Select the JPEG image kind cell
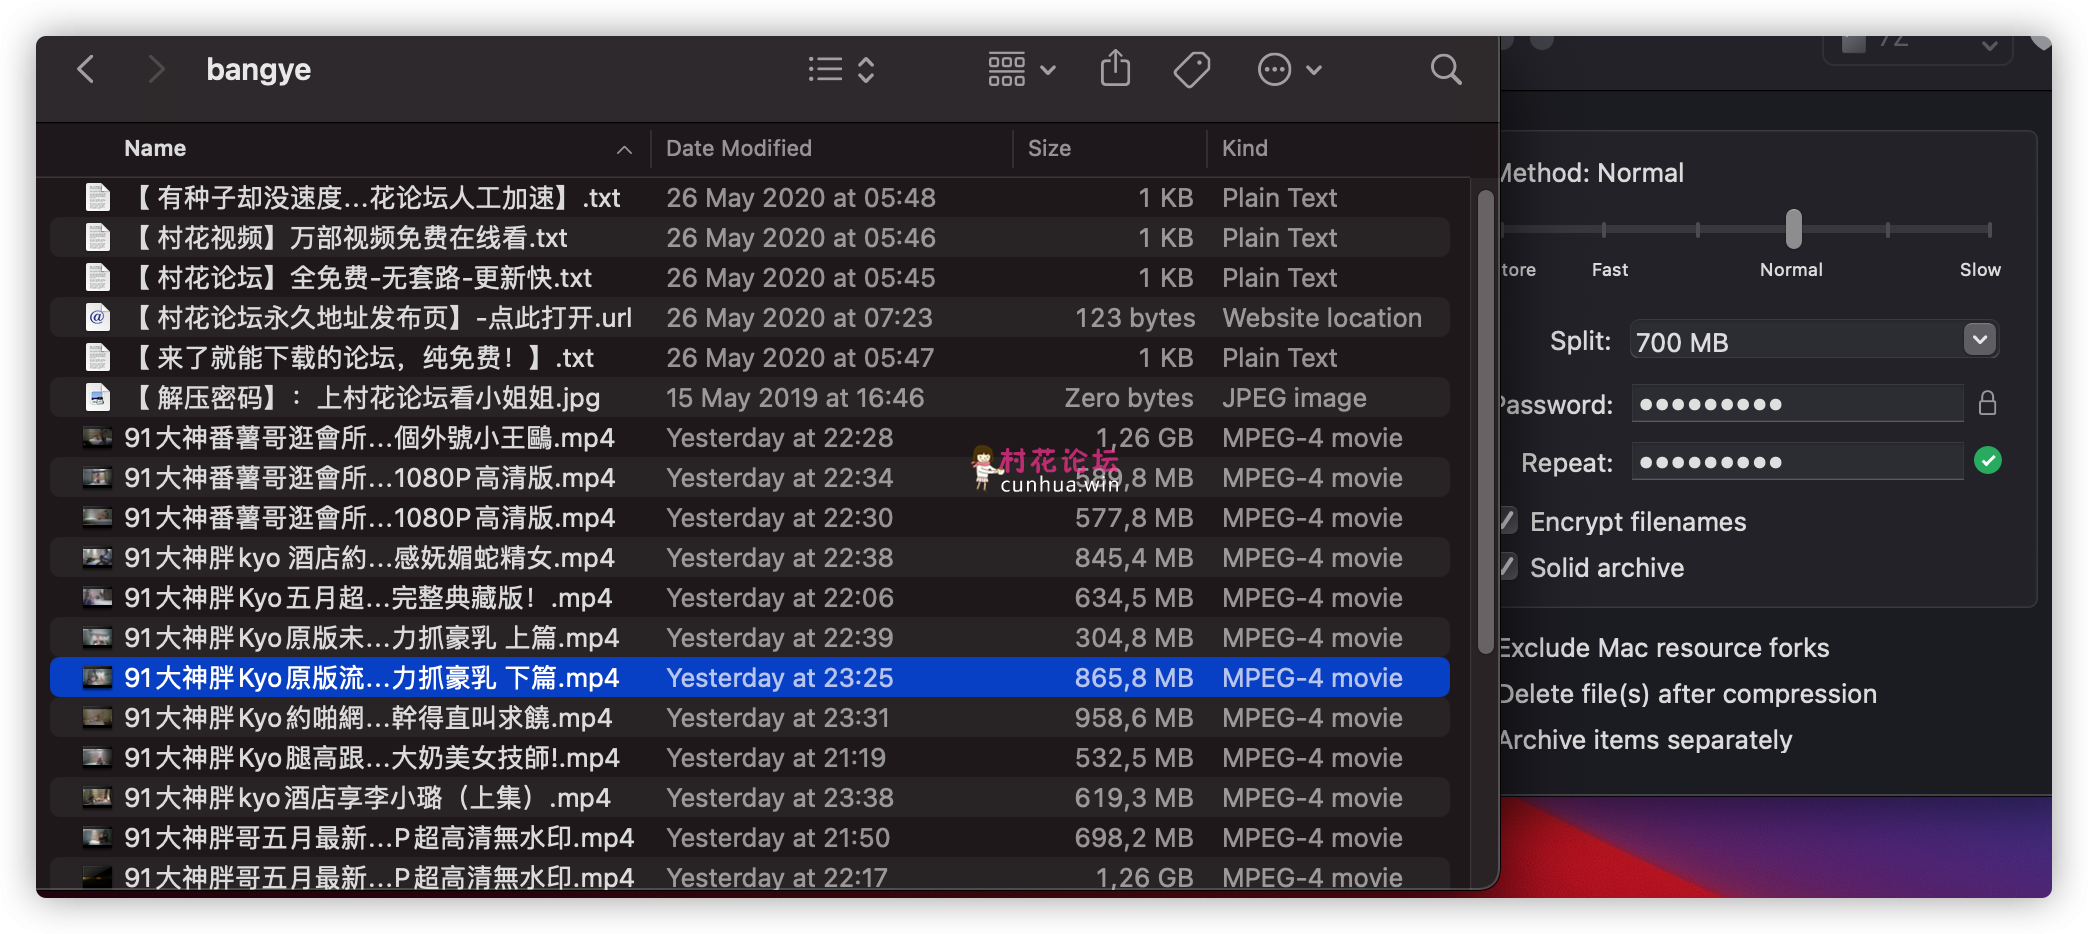The width and height of the screenshot is (2088, 934). (x=1294, y=398)
